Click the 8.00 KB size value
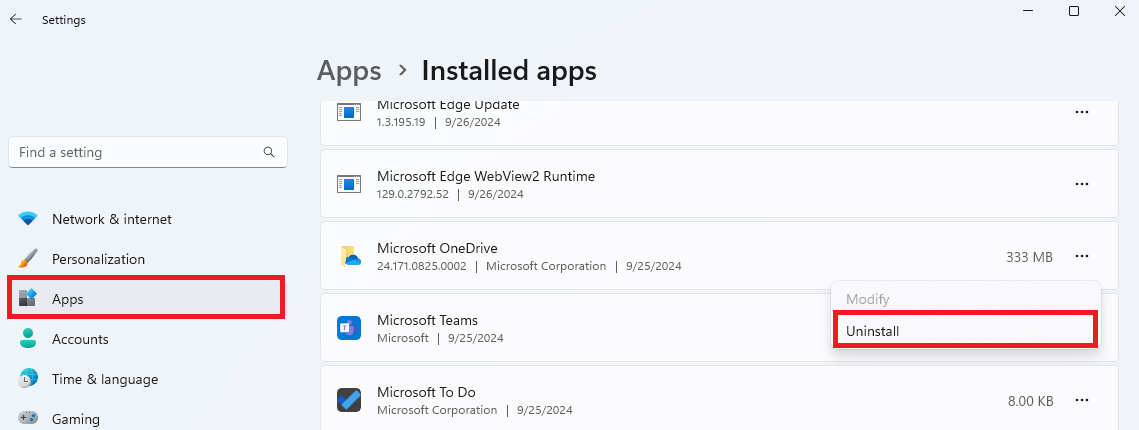 [1030, 400]
